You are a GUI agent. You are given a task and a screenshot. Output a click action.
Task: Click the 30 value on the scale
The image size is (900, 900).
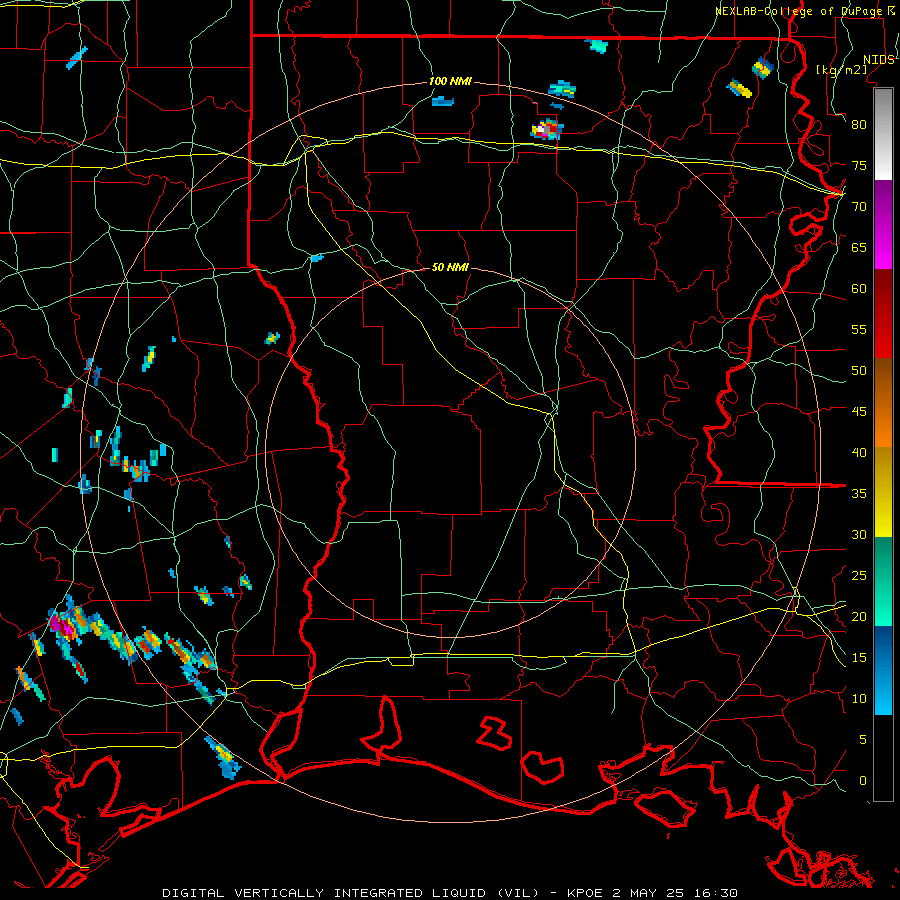[x=859, y=534]
